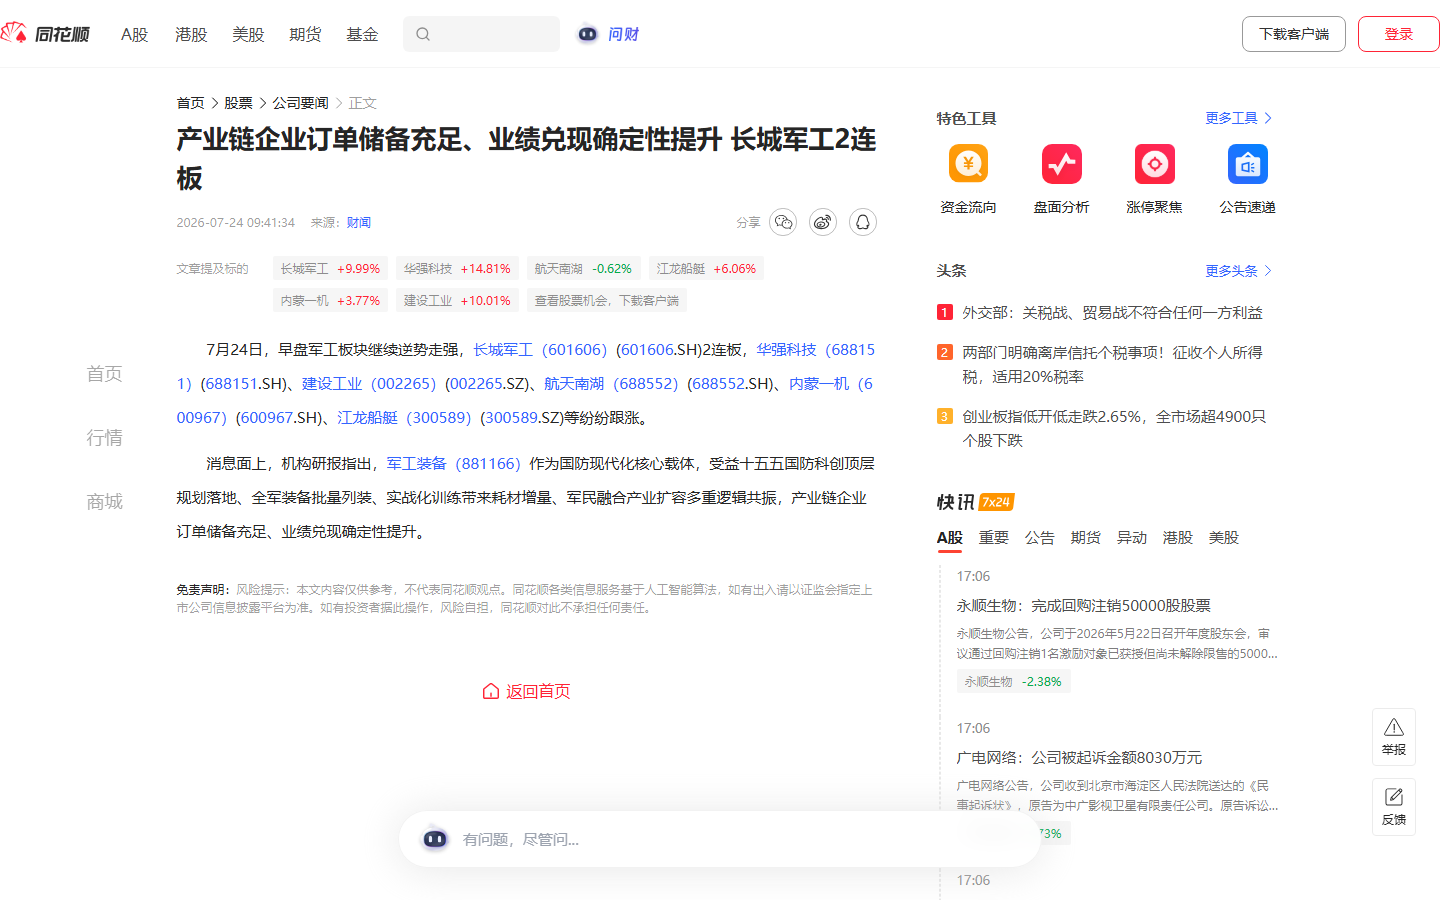
Task: Click 航天南湖 -0.62% stock tag
Action: [583, 269]
